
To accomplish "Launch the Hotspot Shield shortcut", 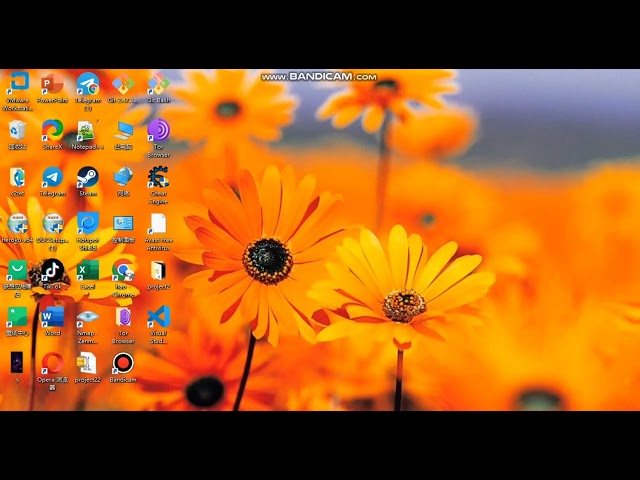I will coord(88,232).
